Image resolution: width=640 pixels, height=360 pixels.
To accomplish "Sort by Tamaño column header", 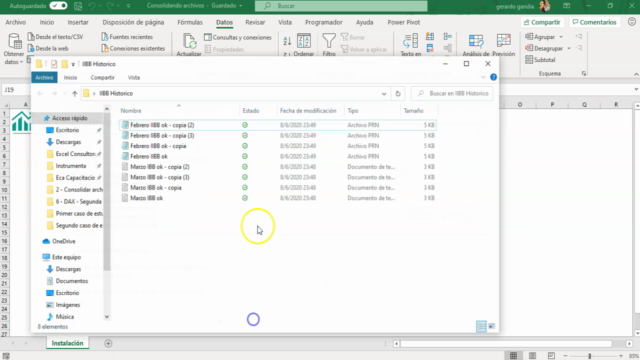I will (413, 111).
